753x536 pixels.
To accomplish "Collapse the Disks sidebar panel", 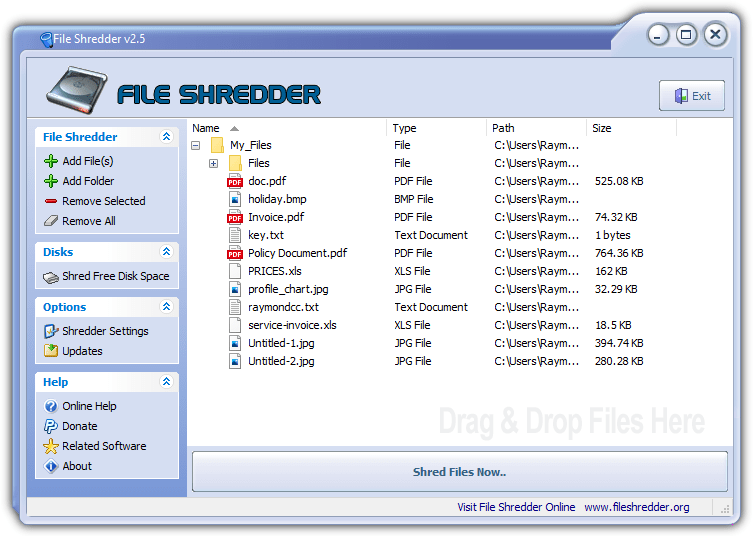I will point(166,252).
